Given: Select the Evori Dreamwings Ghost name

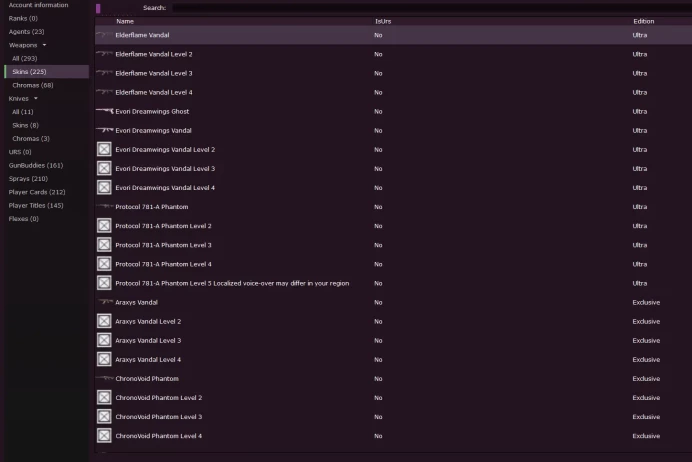Looking at the screenshot, I should pyautogui.click(x=152, y=111).
